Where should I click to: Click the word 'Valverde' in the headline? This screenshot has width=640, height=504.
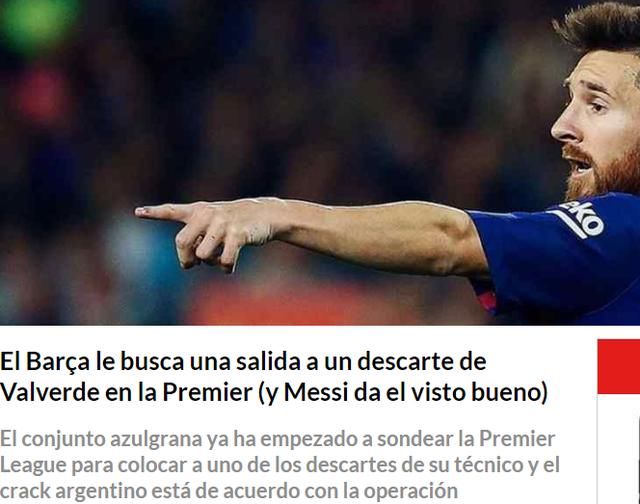point(50,393)
